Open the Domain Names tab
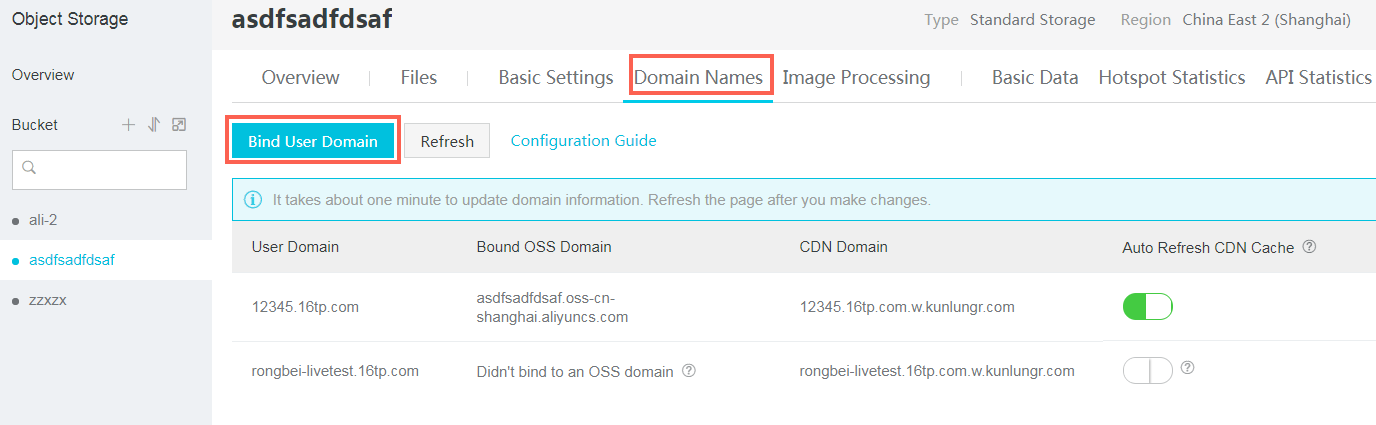 [x=699, y=77]
